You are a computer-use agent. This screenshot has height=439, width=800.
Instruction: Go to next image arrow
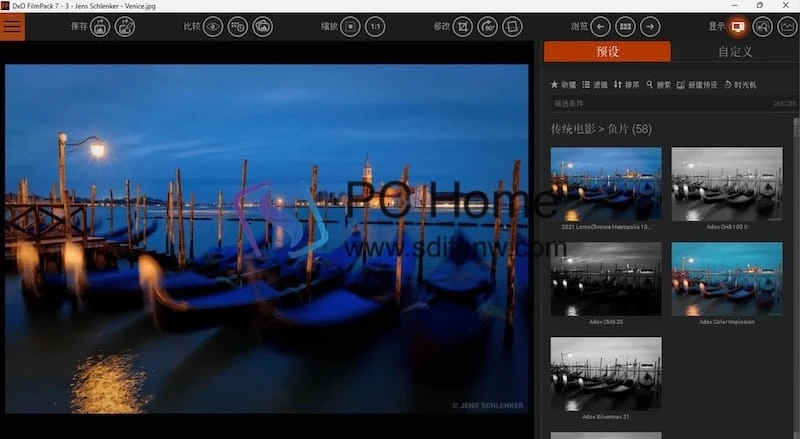[651, 27]
